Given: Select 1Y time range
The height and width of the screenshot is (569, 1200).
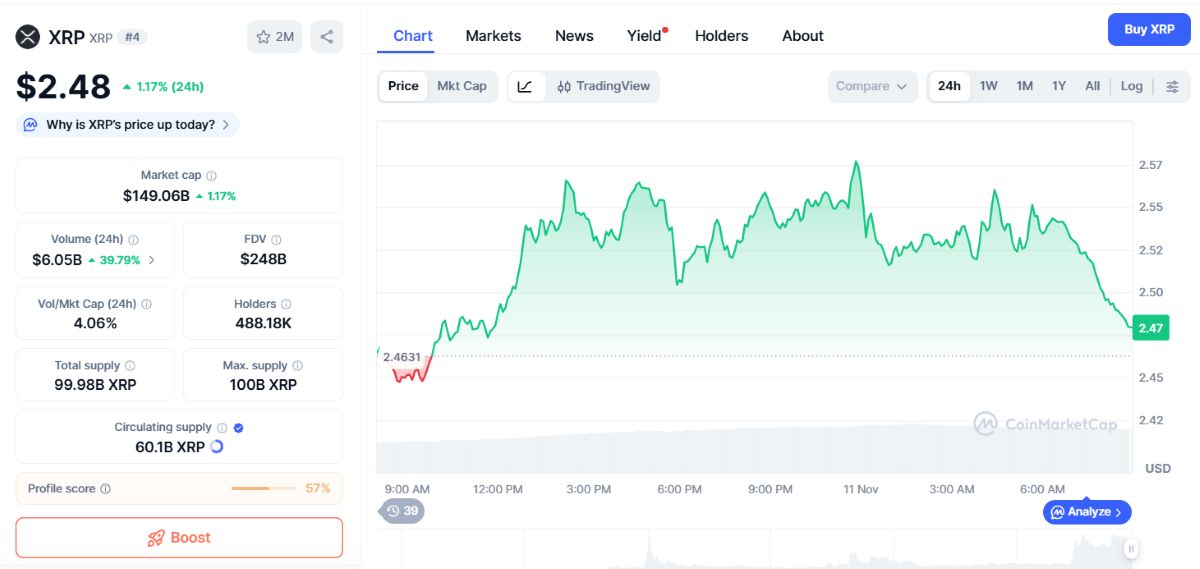Looking at the screenshot, I should click(1059, 86).
